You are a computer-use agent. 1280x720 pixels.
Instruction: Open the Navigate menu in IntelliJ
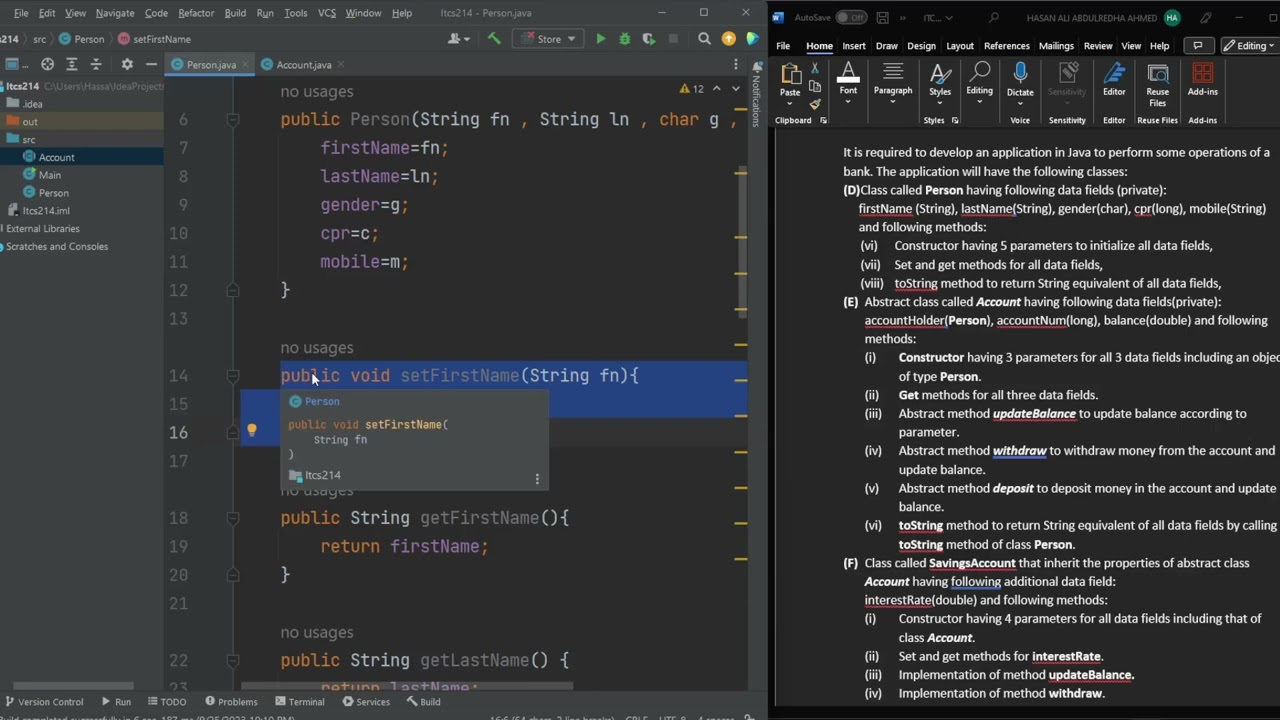coord(115,13)
